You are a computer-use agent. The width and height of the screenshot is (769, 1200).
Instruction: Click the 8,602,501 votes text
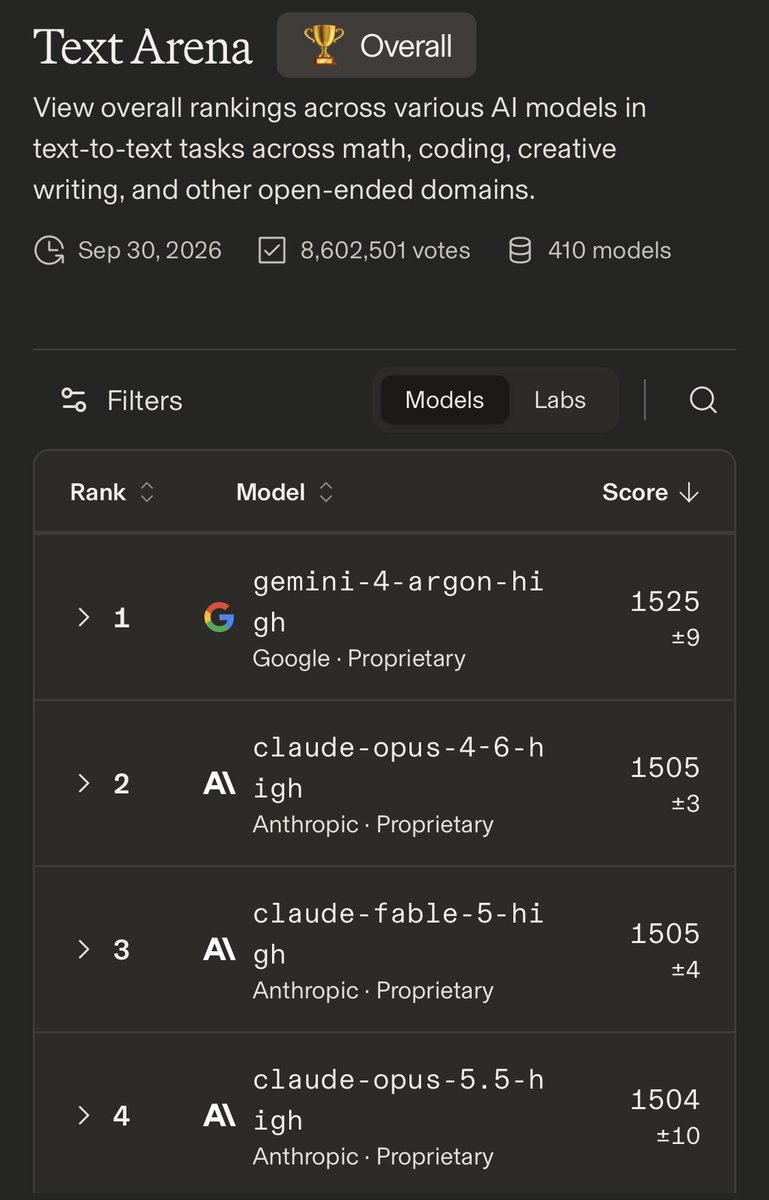[x=385, y=250]
